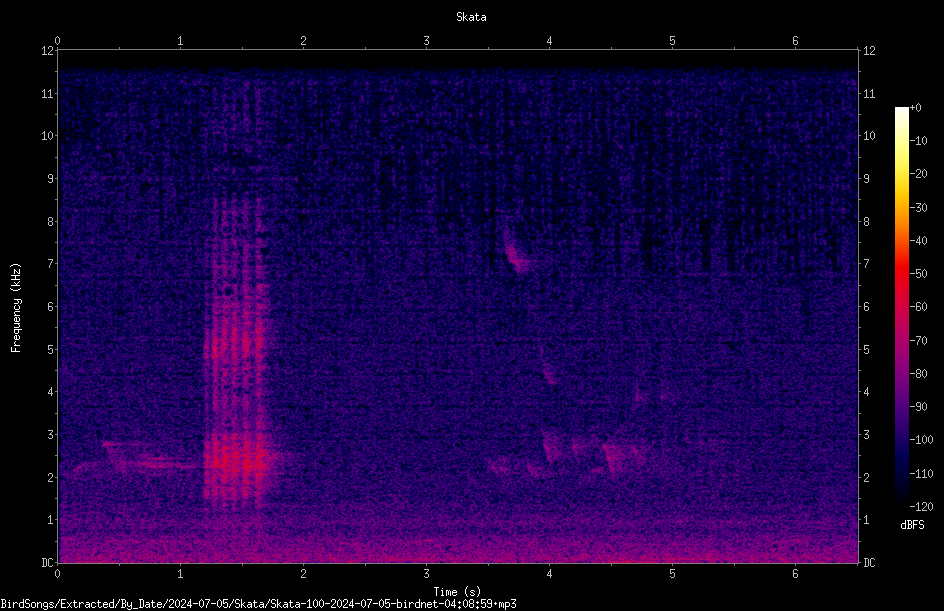Screen dimensions: 944x611
Task: Click the "dBFS" label under the color scale
Action: point(912,525)
